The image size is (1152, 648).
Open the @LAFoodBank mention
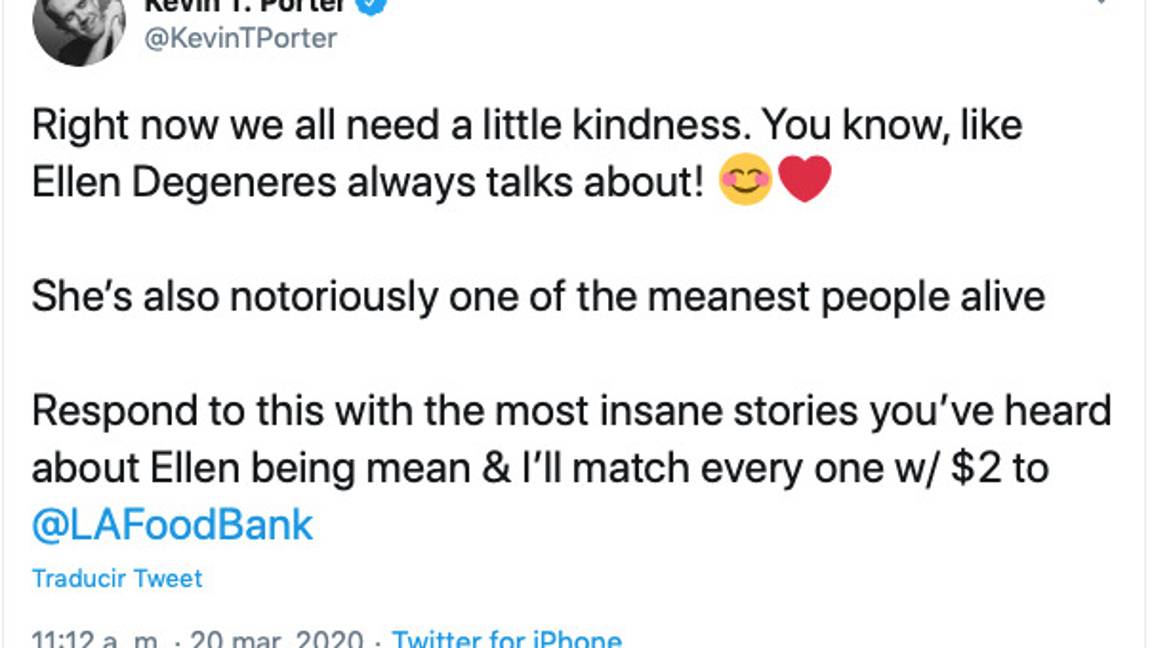coord(173,525)
